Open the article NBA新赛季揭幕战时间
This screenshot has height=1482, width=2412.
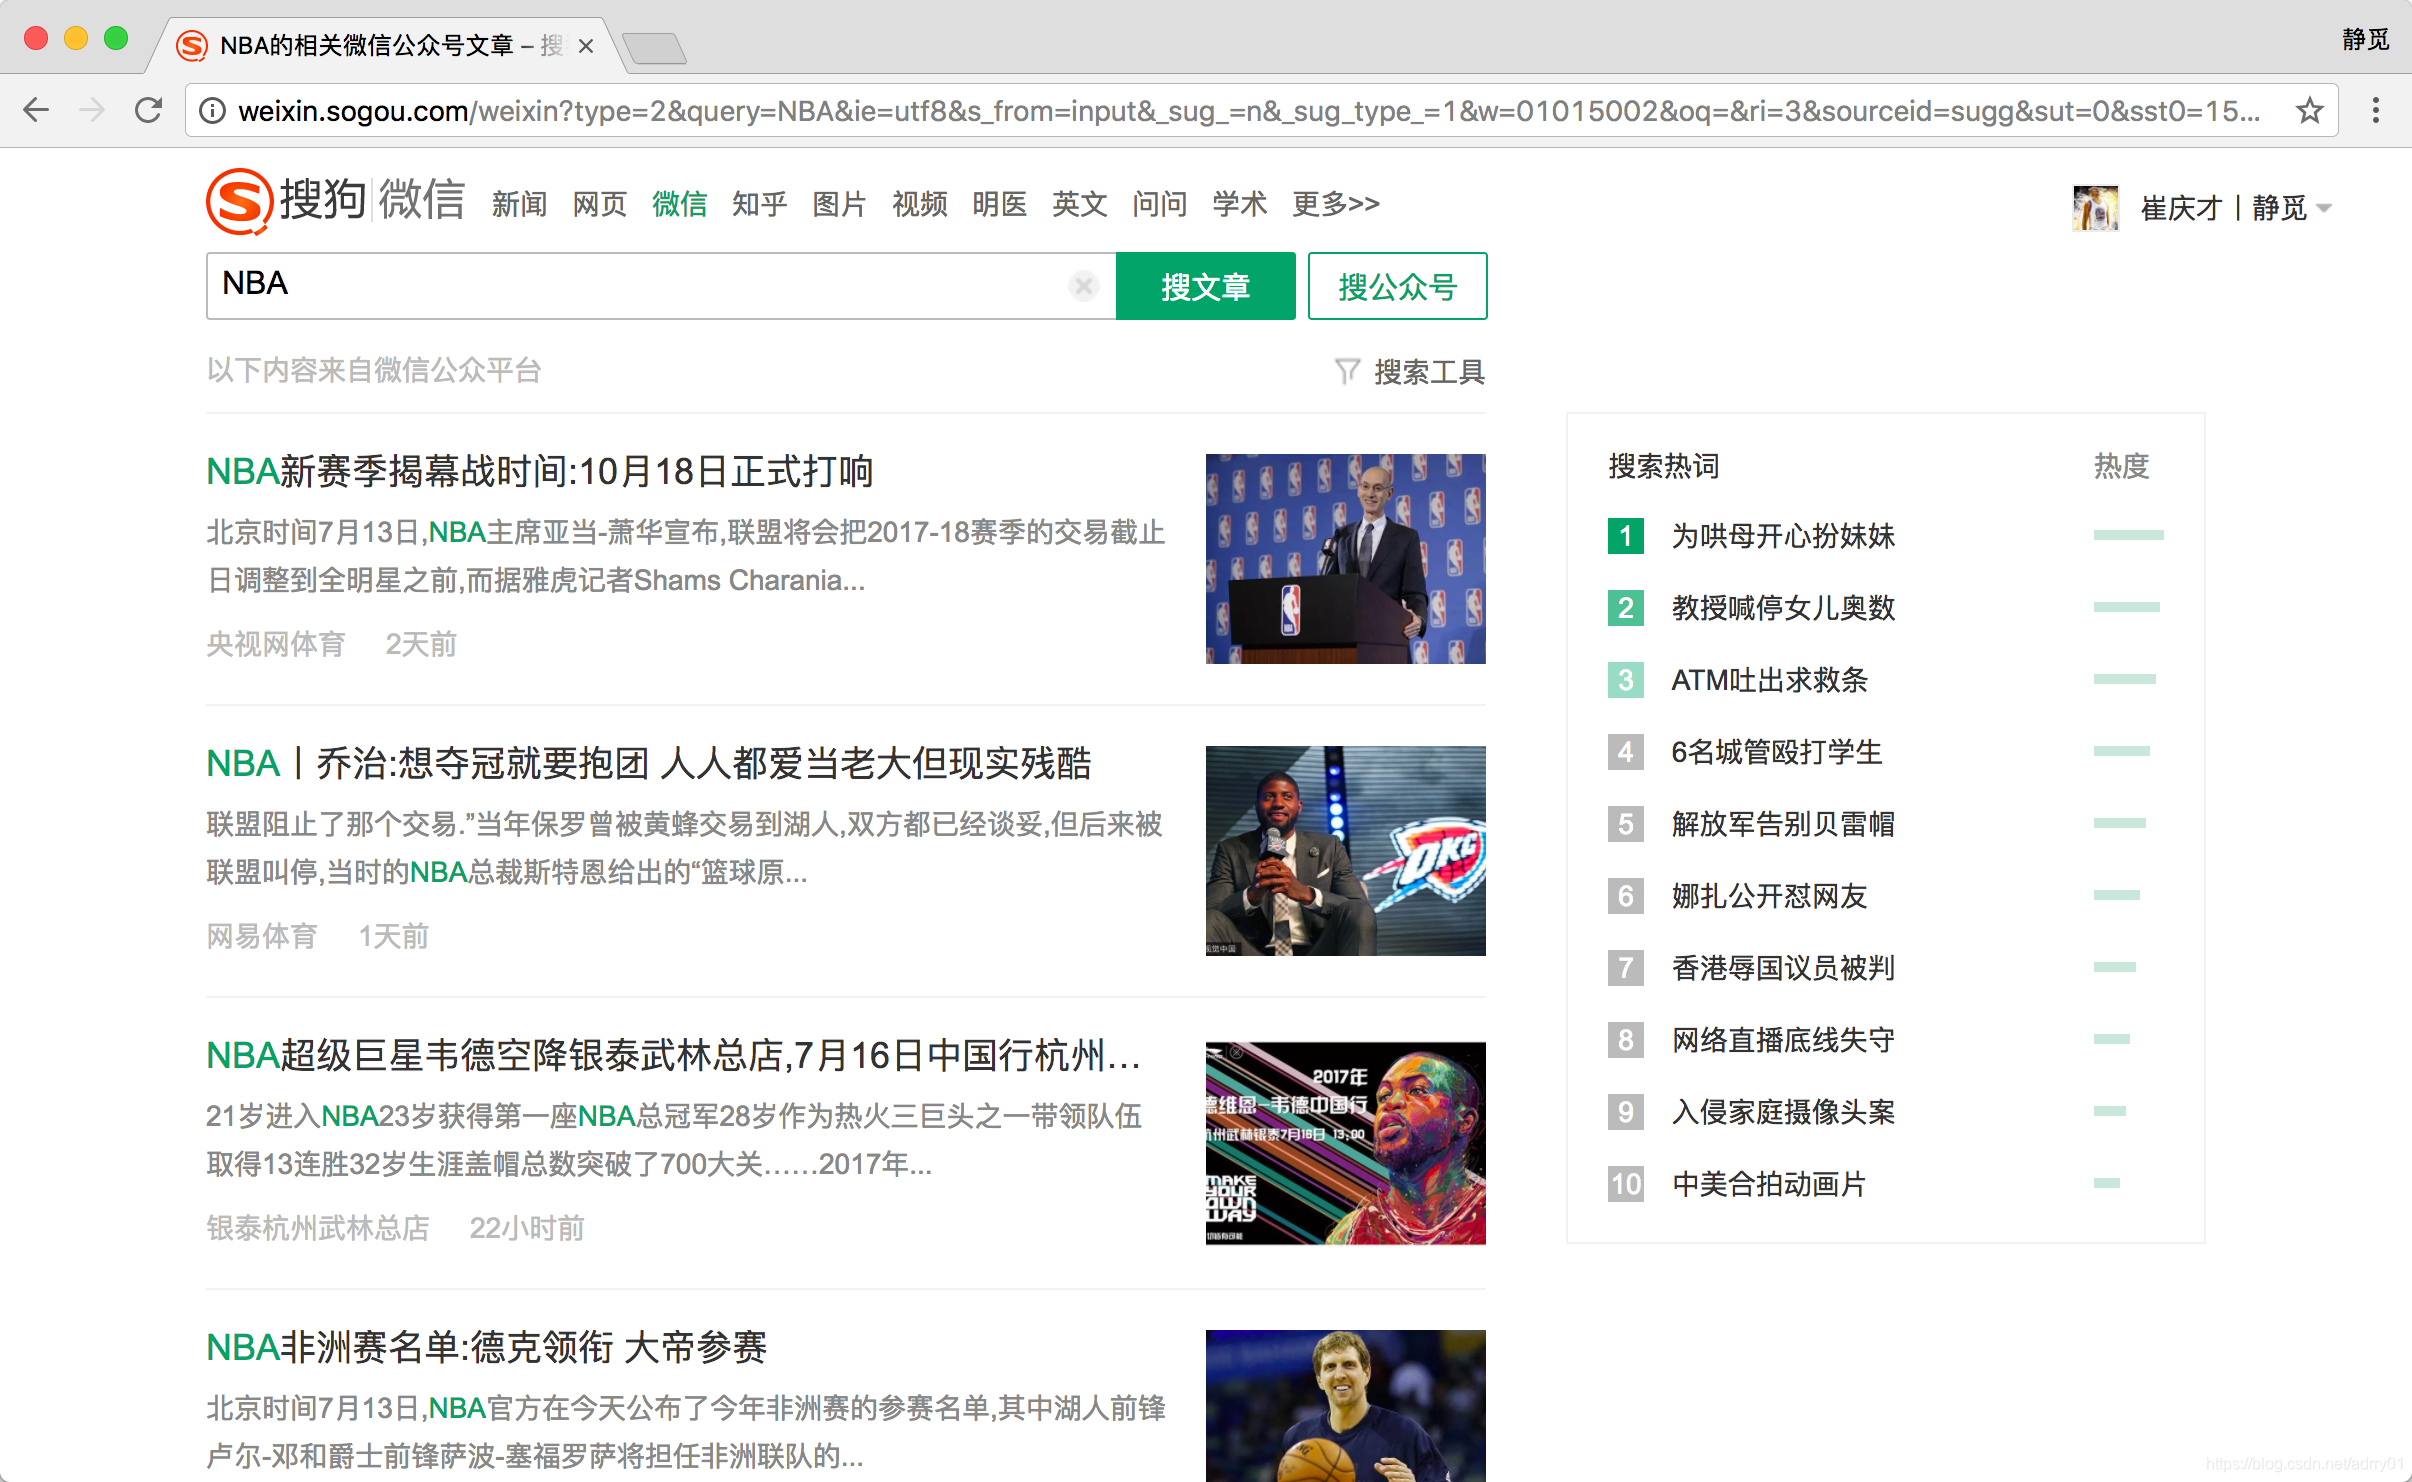click(539, 470)
